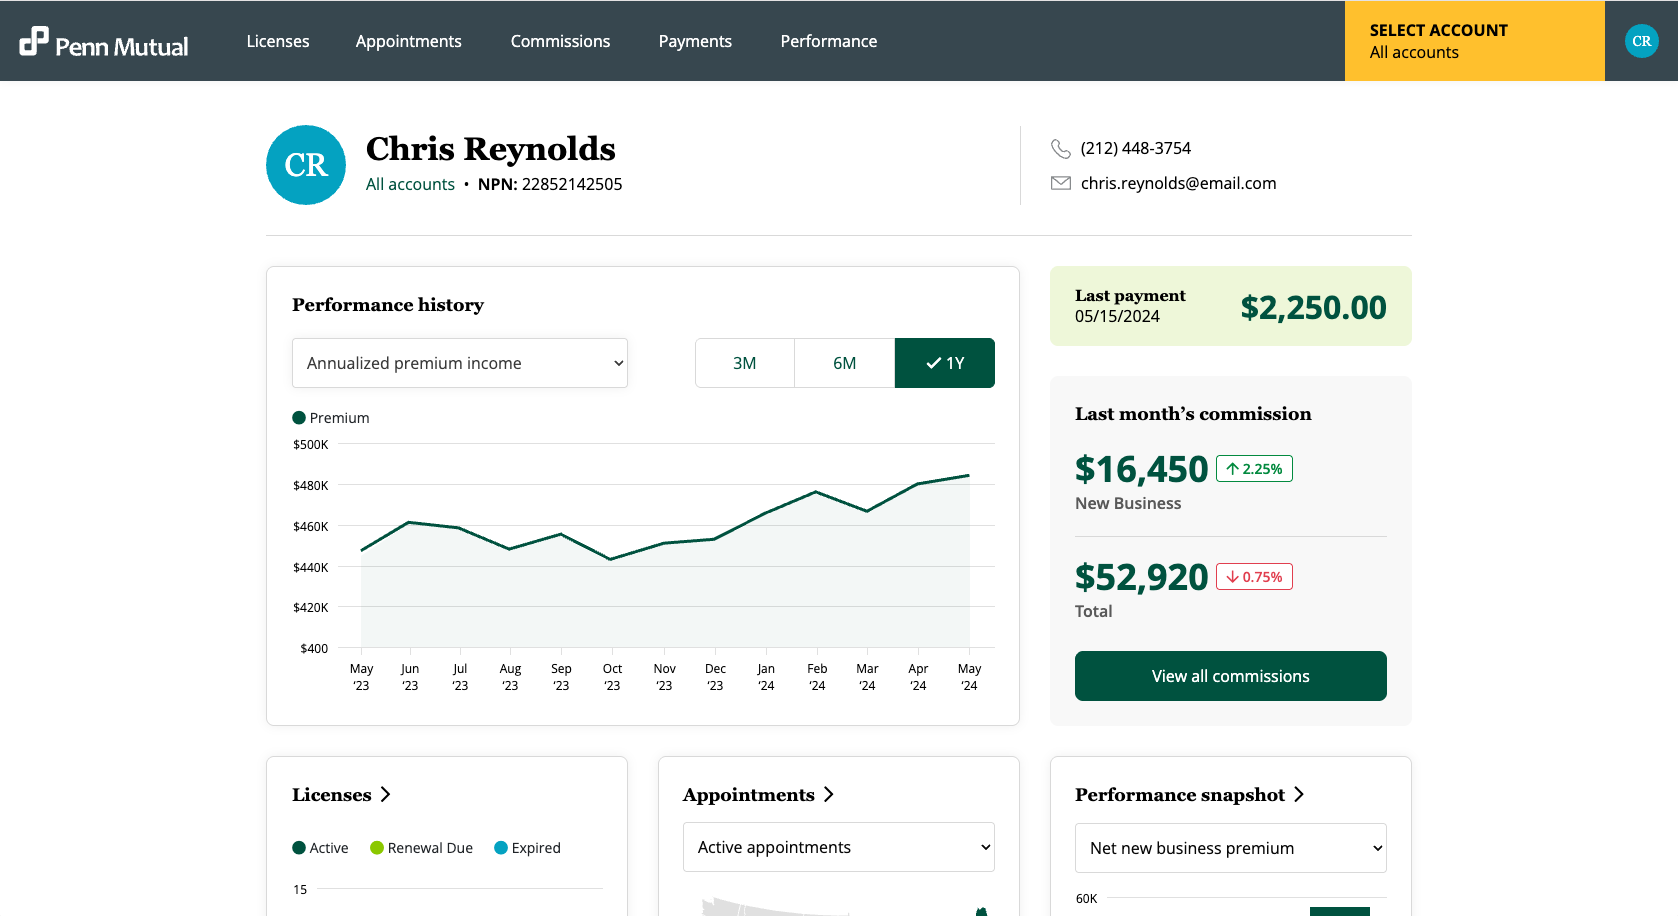
Task: Click the $2,250.00 last payment amount
Action: point(1313,307)
